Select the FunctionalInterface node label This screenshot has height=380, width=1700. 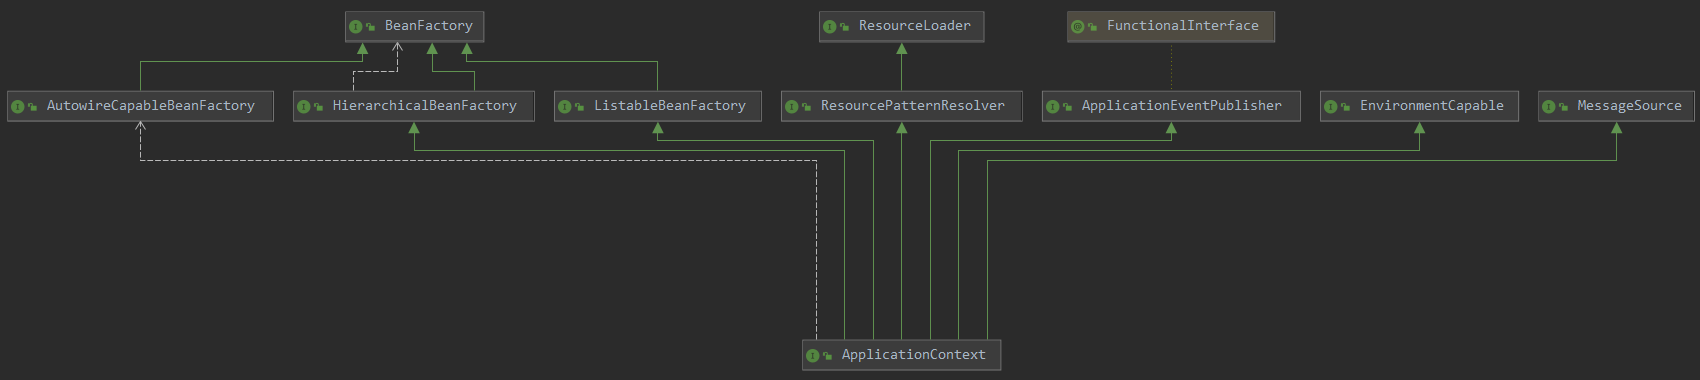coord(1183,26)
